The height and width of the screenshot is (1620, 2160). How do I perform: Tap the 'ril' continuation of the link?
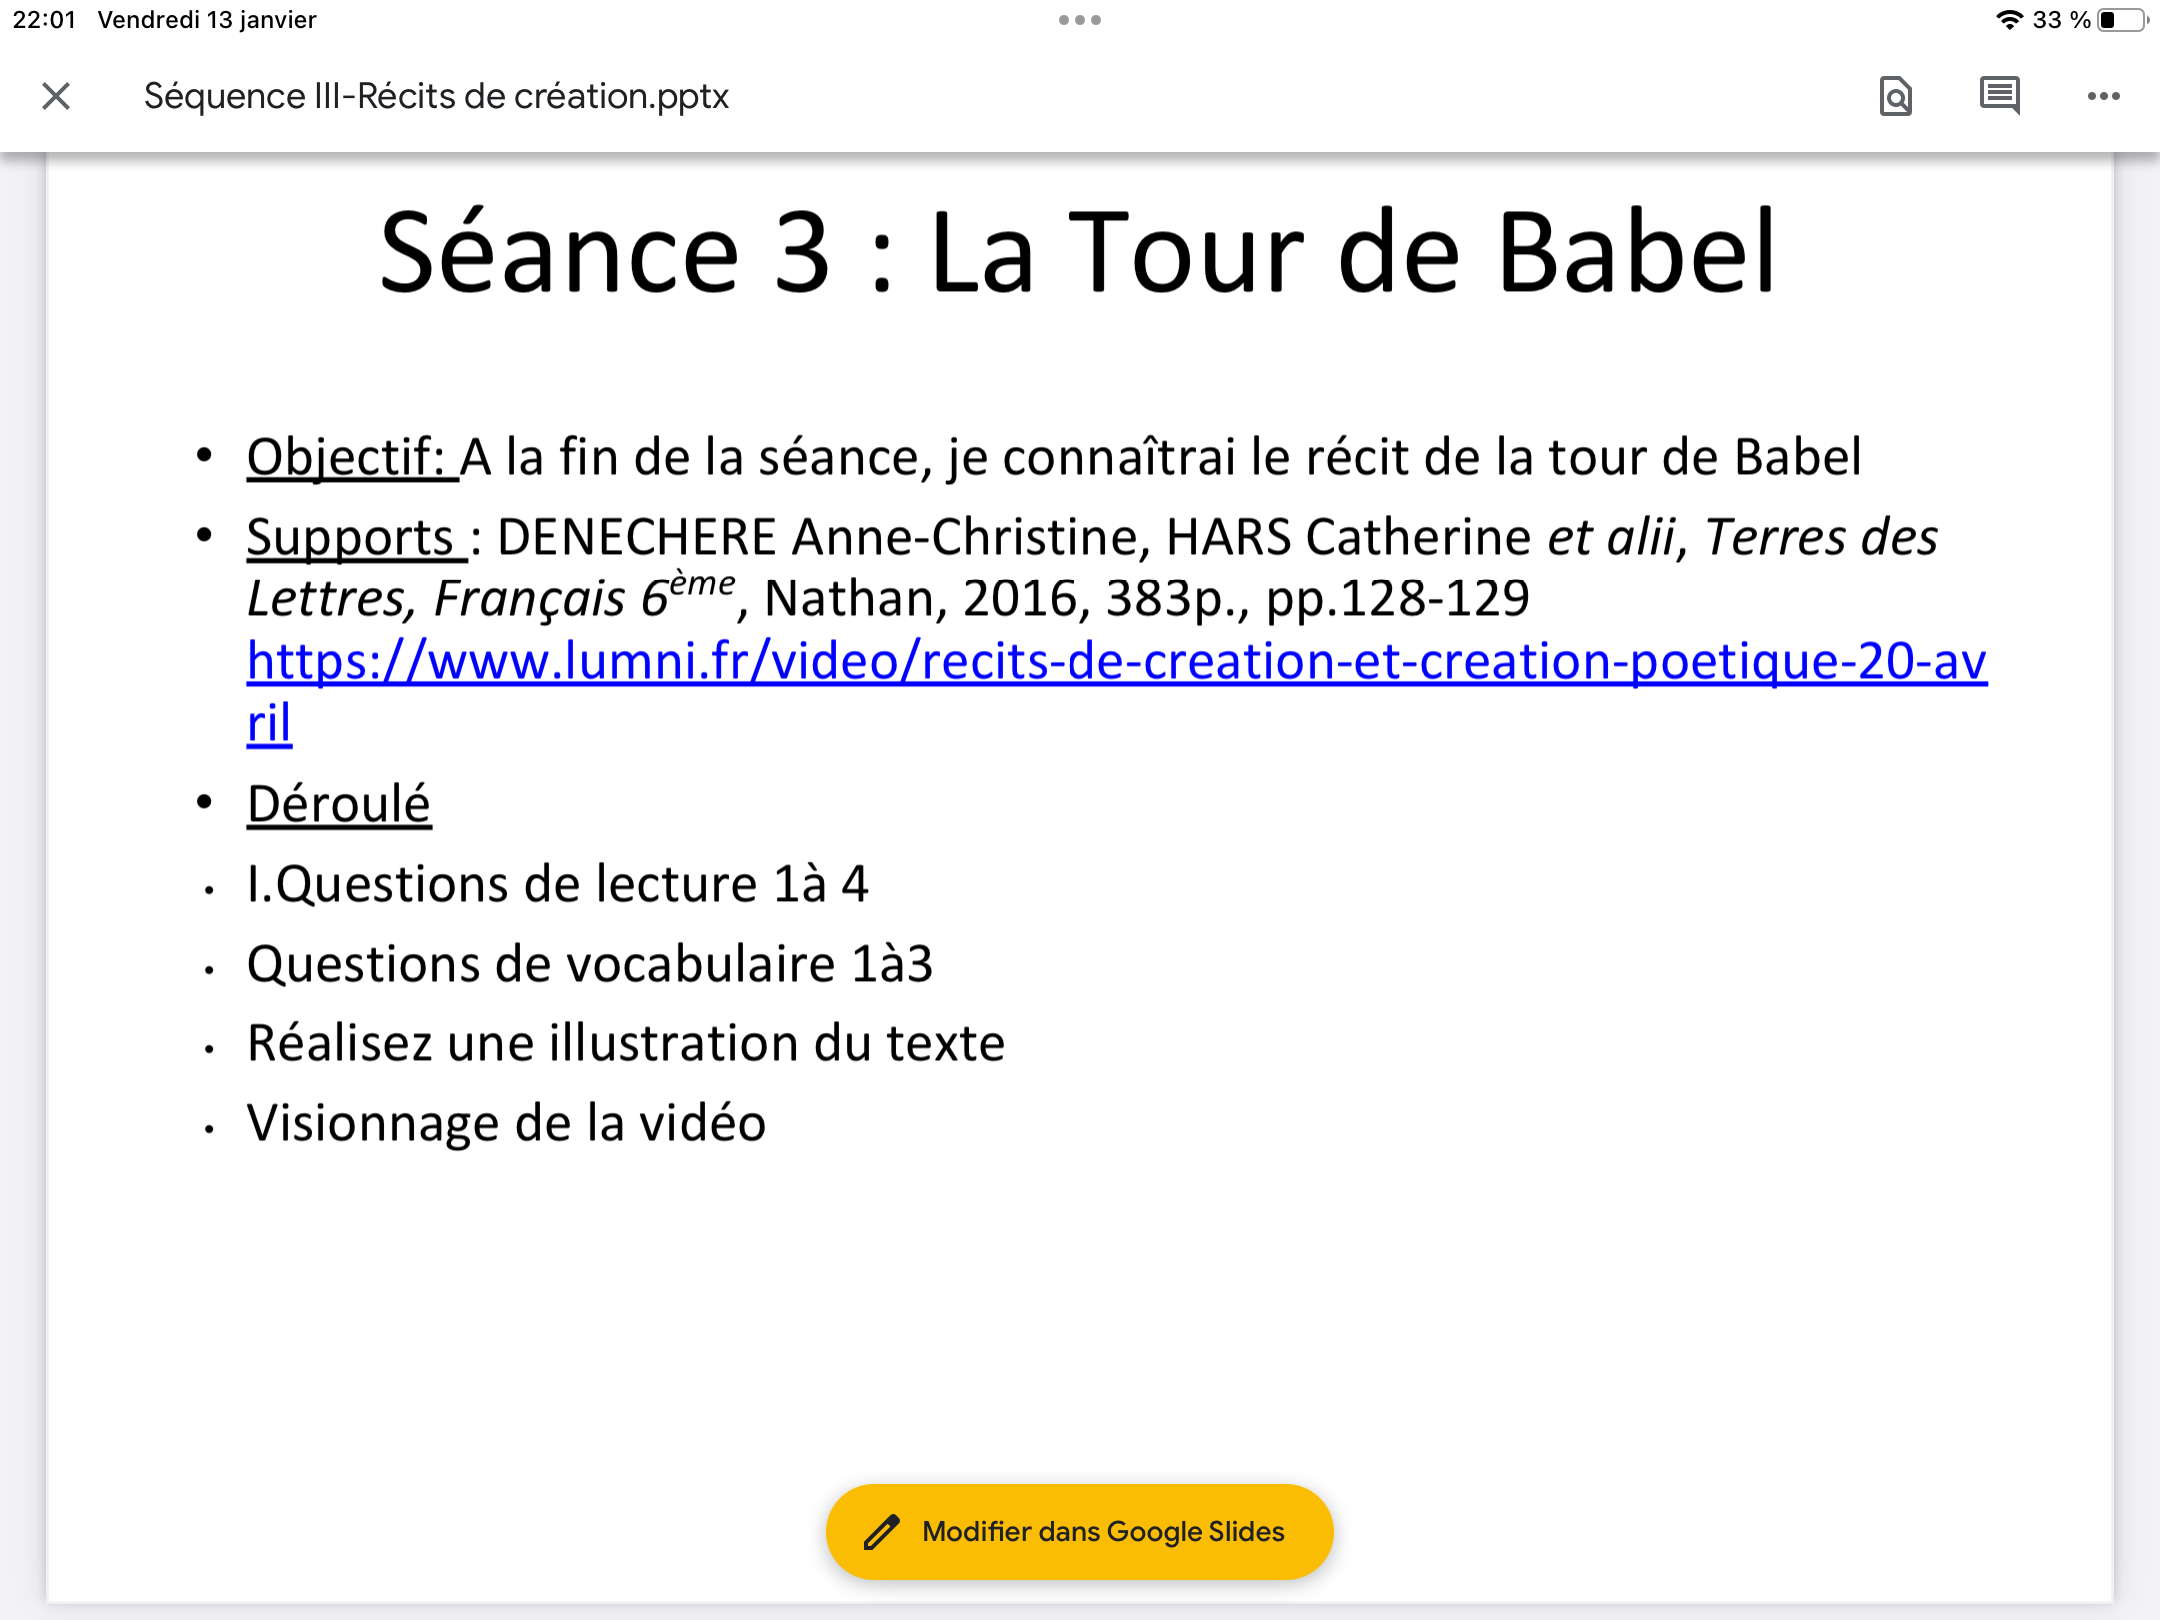coord(269,724)
